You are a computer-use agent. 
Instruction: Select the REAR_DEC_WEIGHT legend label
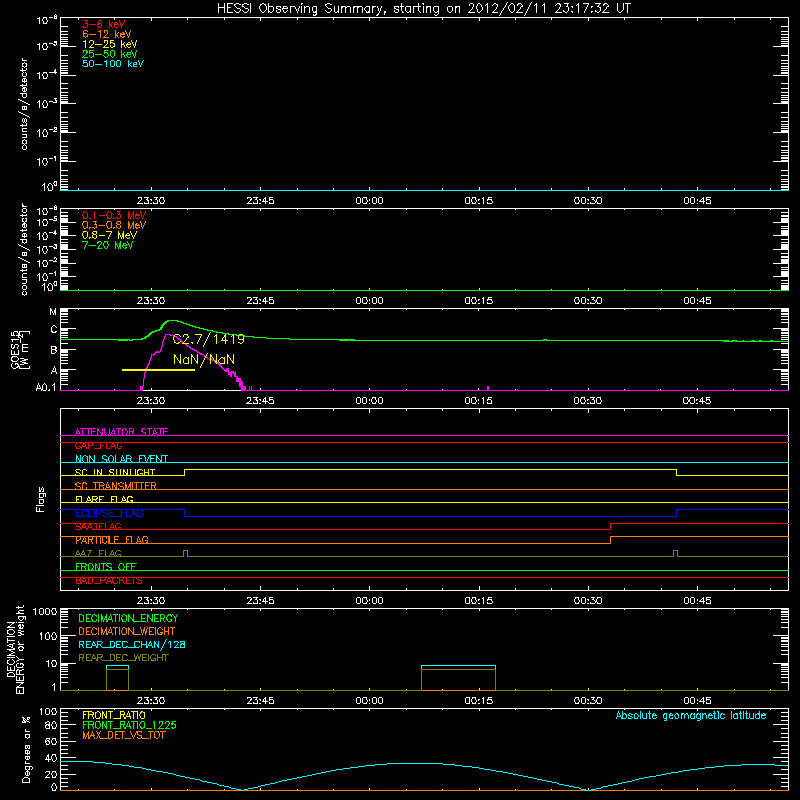click(123, 658)
